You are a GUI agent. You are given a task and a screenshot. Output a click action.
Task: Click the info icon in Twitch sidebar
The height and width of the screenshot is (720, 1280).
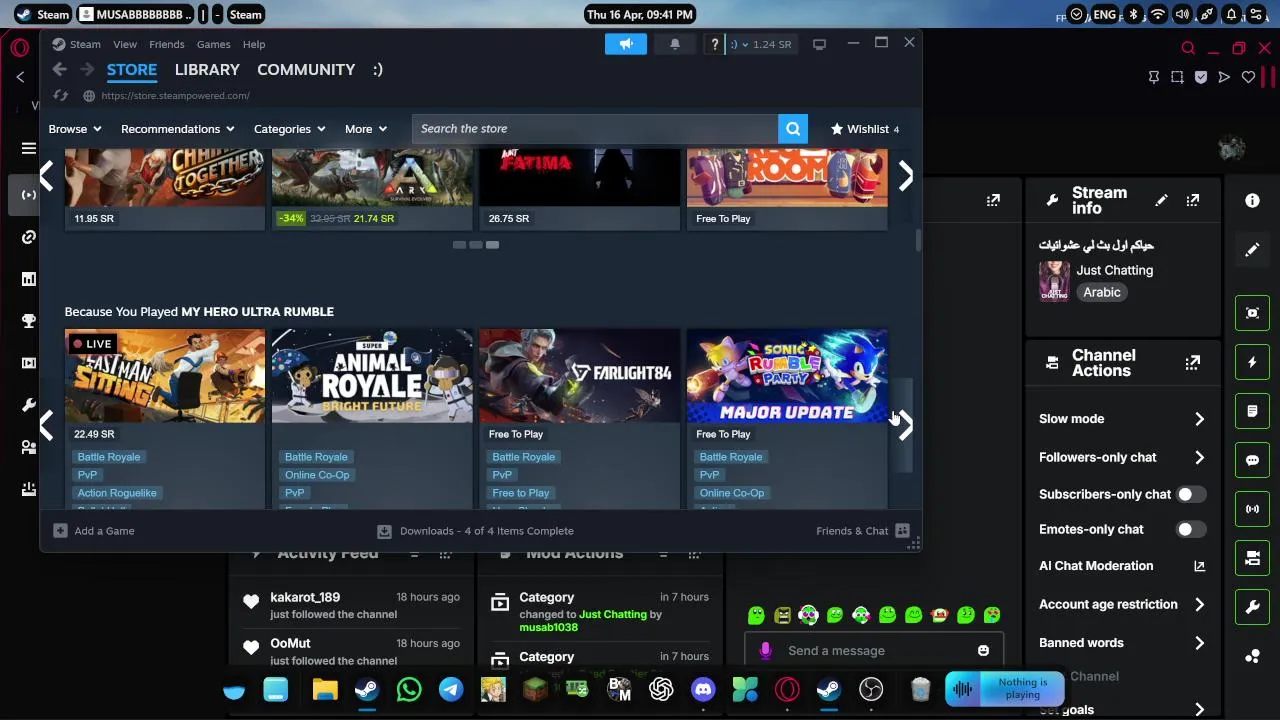(x=1252, y=200)
